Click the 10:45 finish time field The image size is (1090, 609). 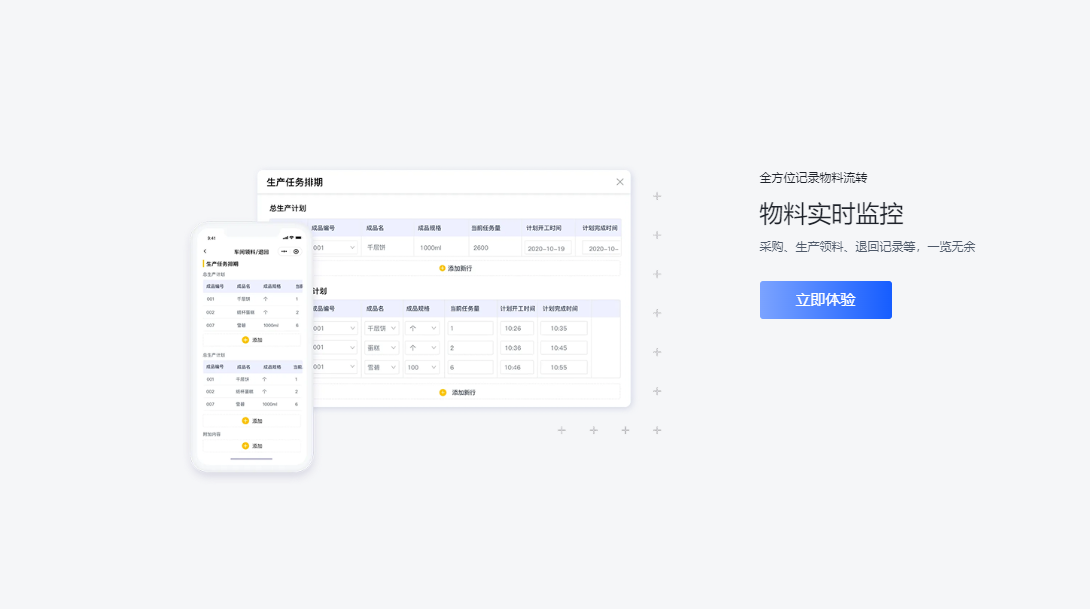tap(563, 348)
